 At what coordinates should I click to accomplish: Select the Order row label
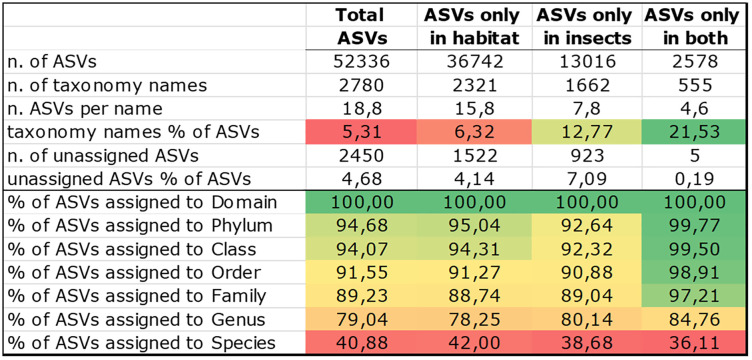[x=134, y=273]
